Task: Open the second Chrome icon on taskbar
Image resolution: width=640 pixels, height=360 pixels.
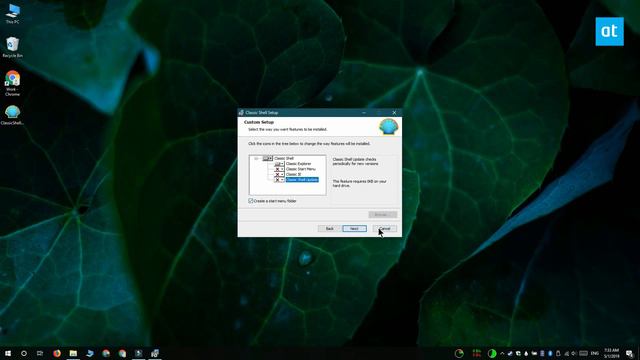Action: pyautogui.click(x=122, y=353)
